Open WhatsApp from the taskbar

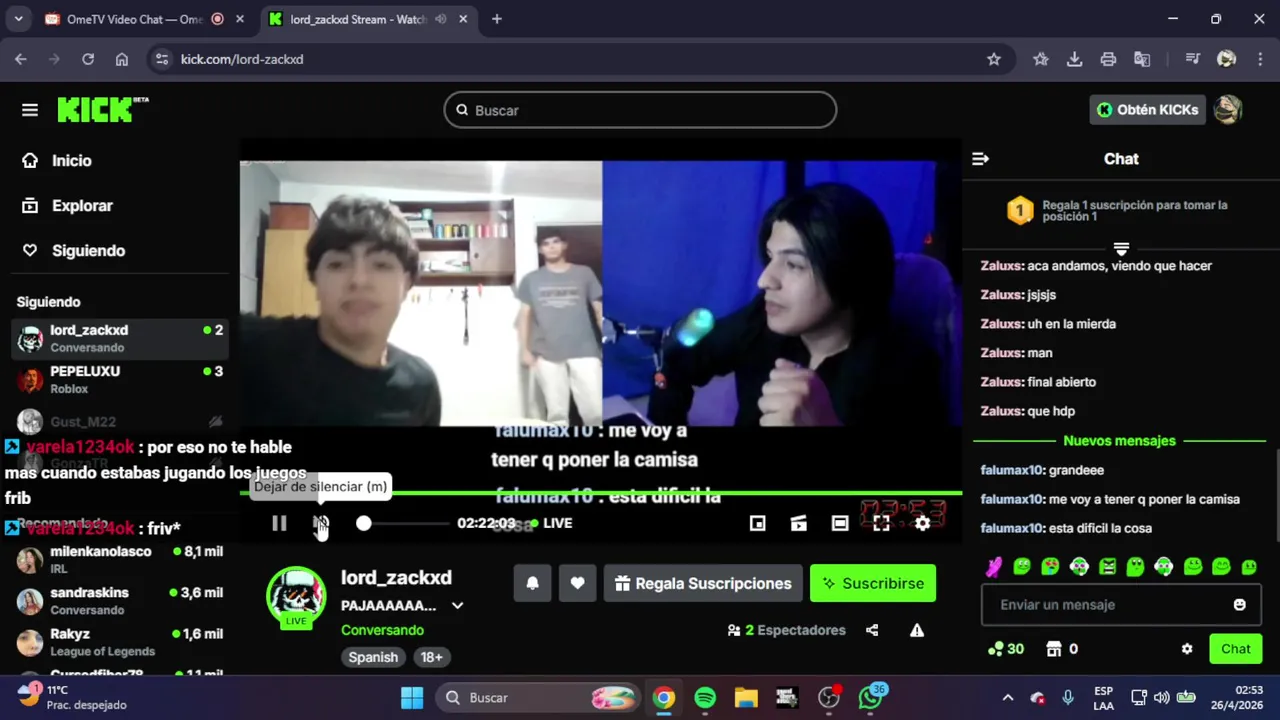pyautogui.click(x=870, y=698)
